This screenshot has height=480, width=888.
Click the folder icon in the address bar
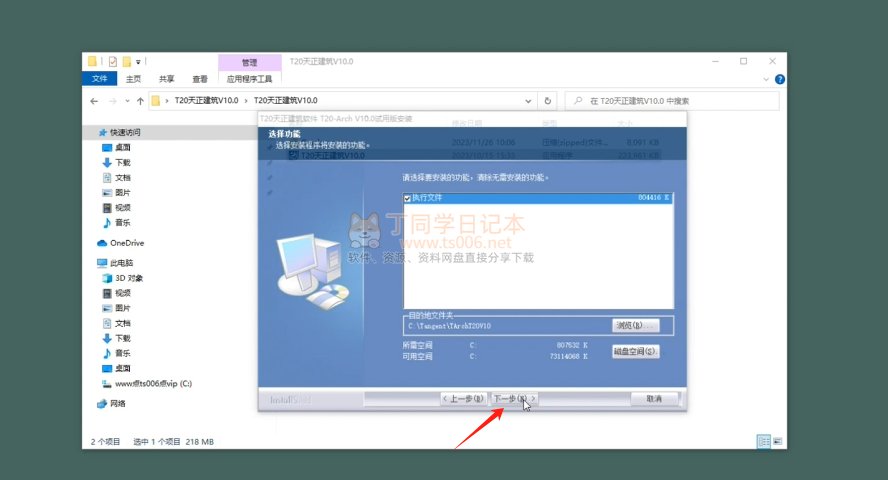(156, 101)
